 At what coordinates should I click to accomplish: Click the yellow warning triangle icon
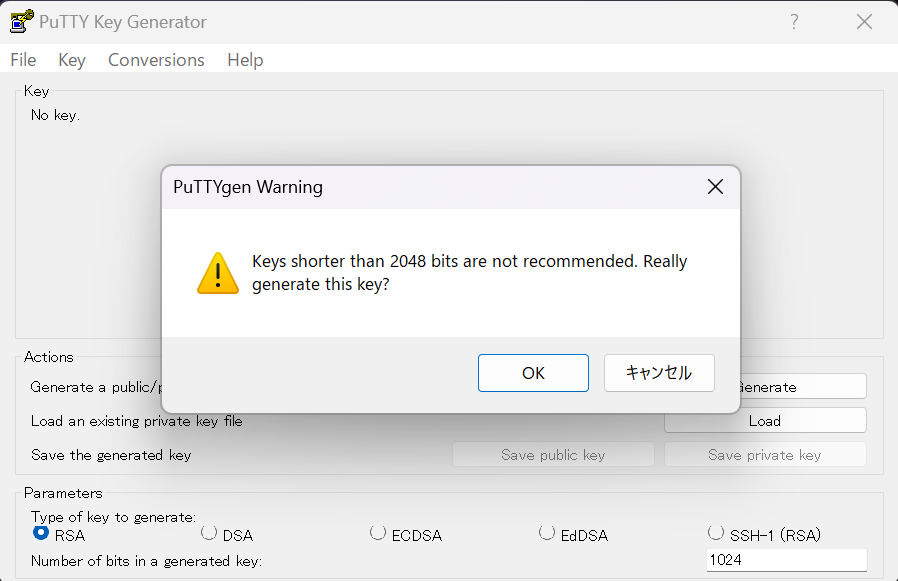(x=218, y=272)
